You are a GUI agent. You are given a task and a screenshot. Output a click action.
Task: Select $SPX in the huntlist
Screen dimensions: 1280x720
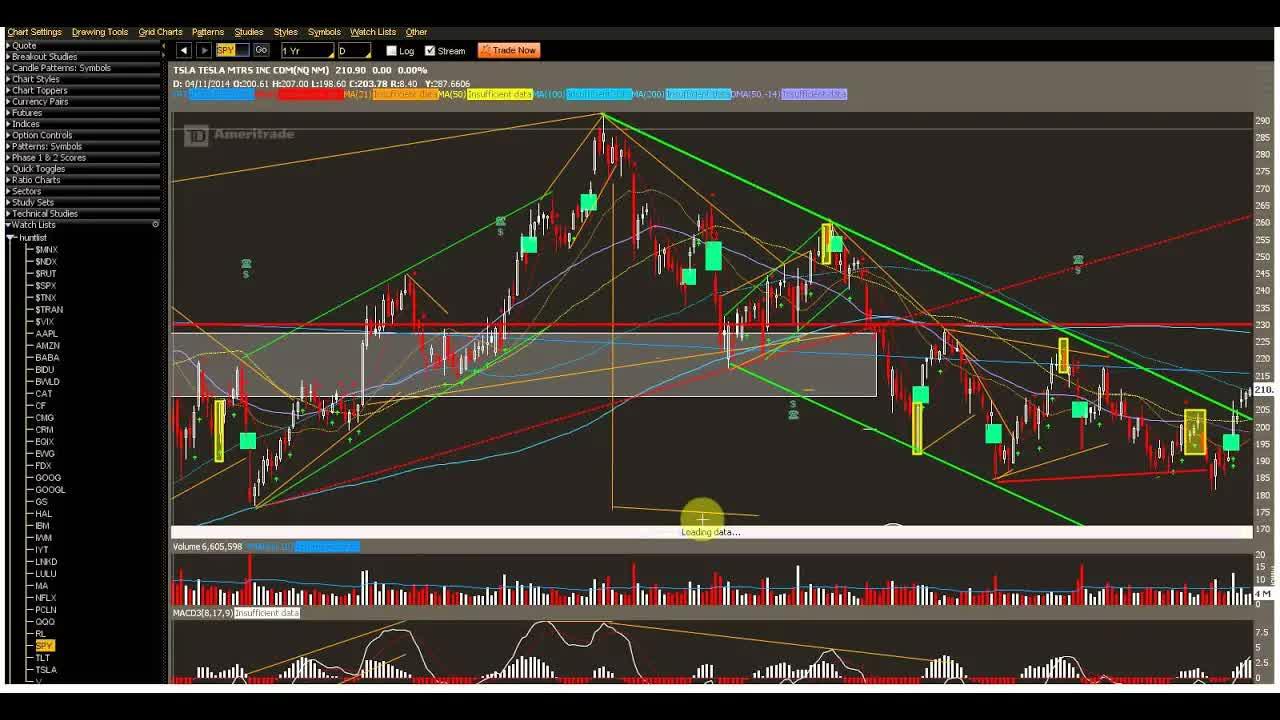pyautogui.click(x=45, y=286)
